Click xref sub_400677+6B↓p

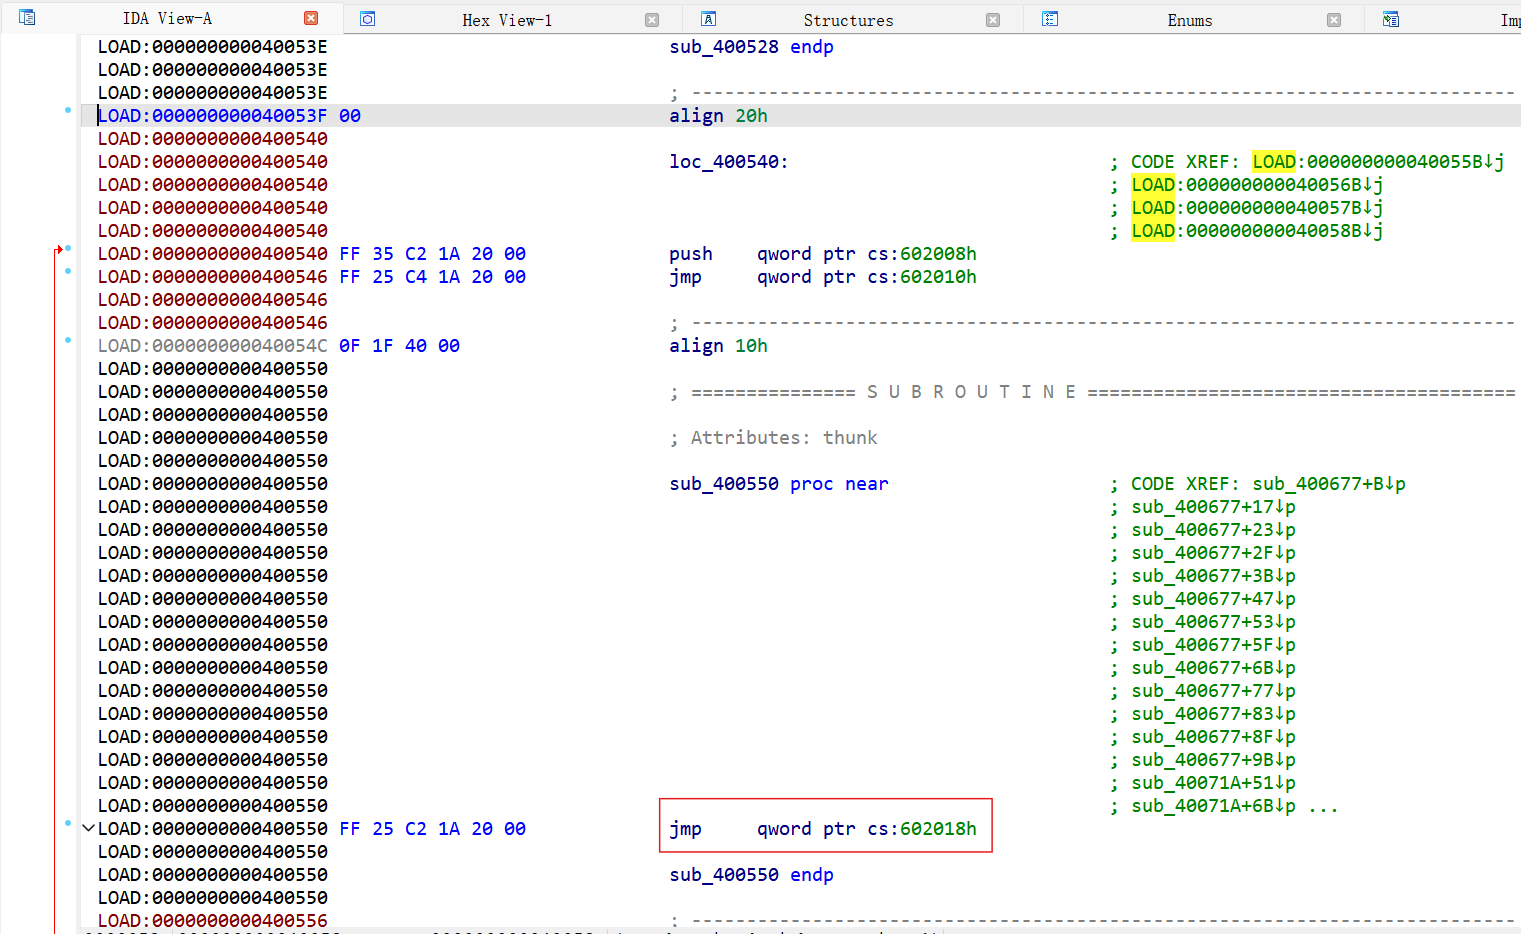point(1213,668)
